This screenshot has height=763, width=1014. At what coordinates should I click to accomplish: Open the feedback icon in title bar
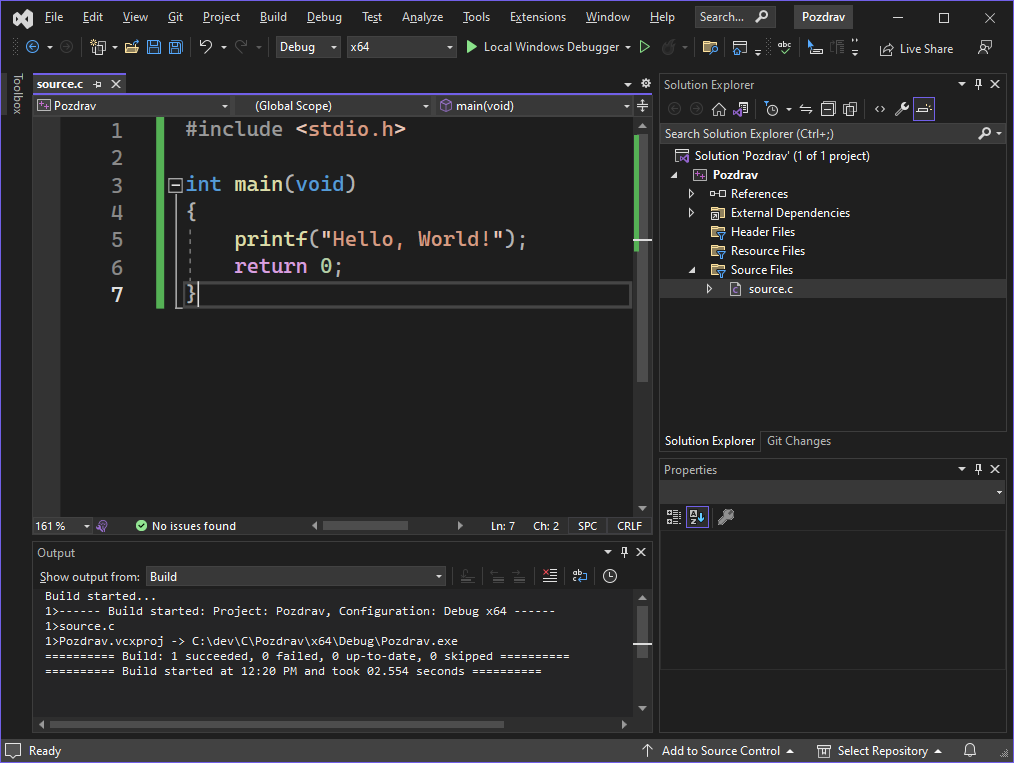(984, 47)
